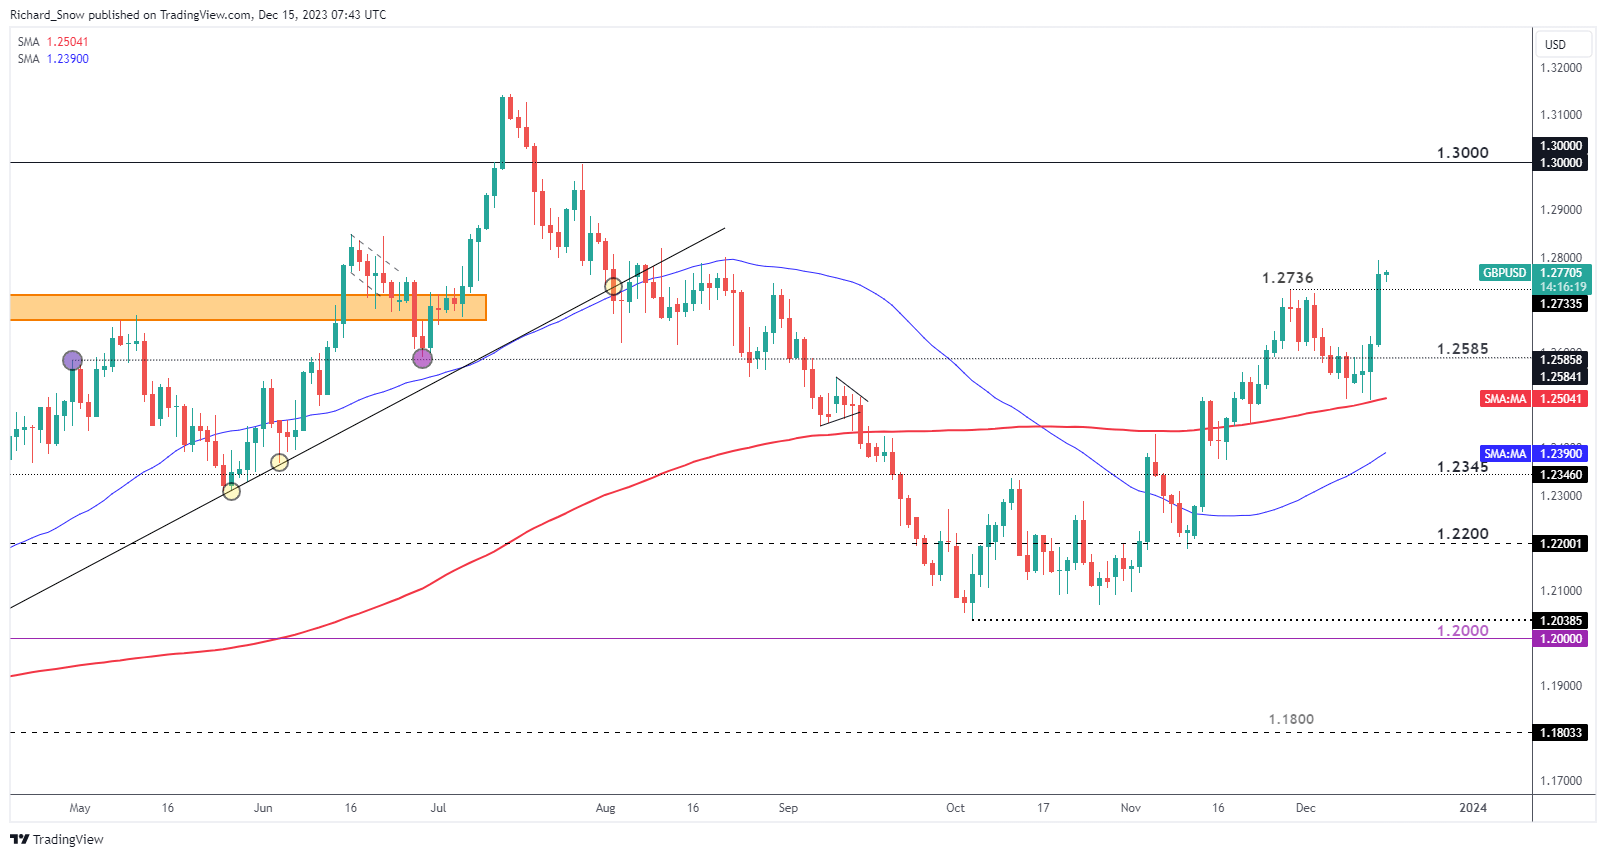1606x857 pixels.
Task: Click the 1.2200 level annotation text
Action: [x=1462, y=534]
